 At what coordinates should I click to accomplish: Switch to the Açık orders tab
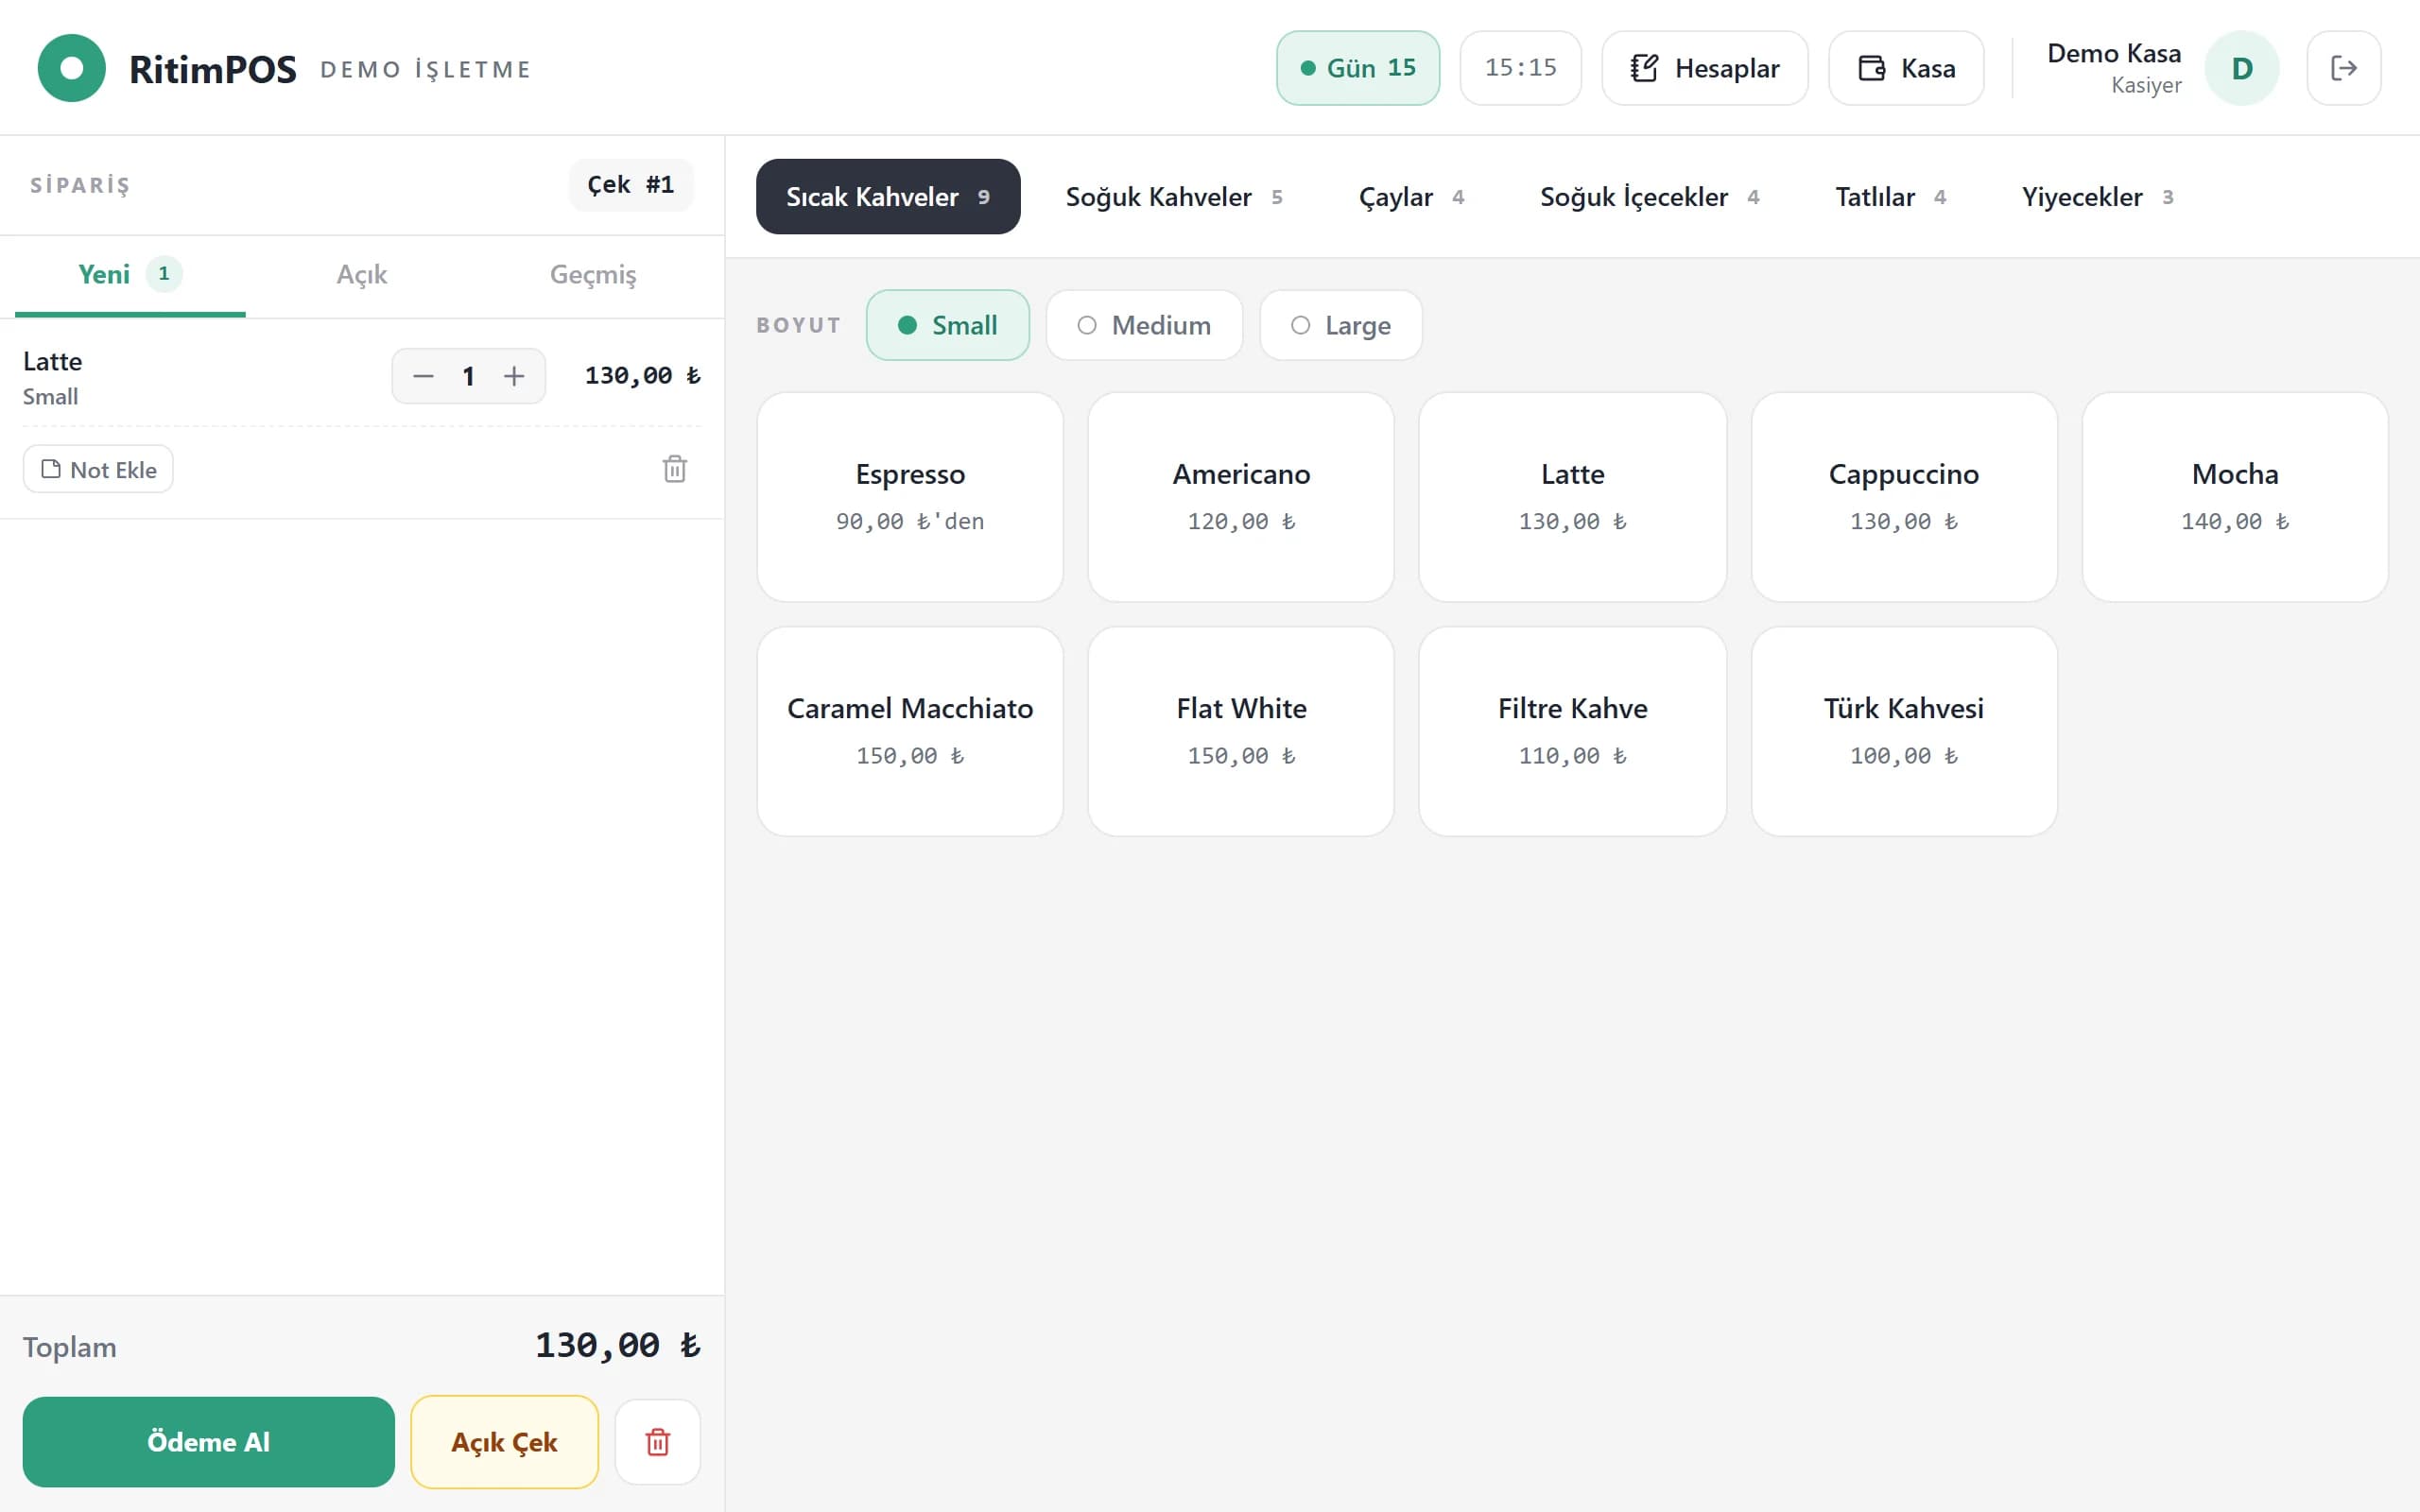point(361,275)
